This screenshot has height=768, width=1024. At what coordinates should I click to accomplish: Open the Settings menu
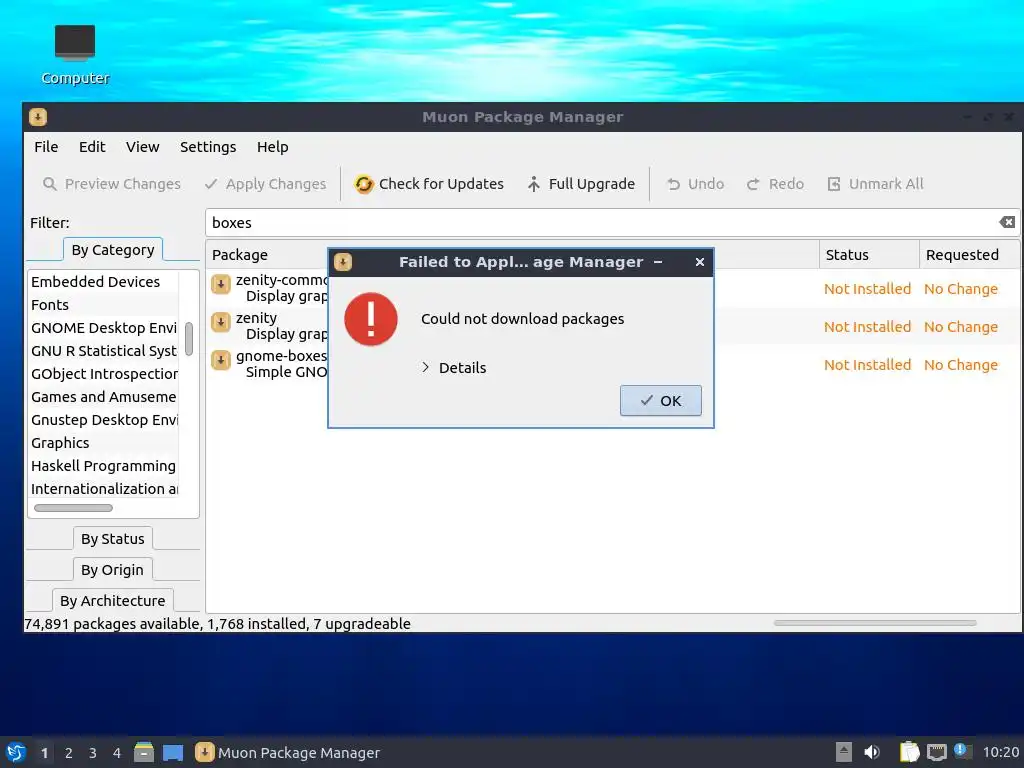(208, 147)
